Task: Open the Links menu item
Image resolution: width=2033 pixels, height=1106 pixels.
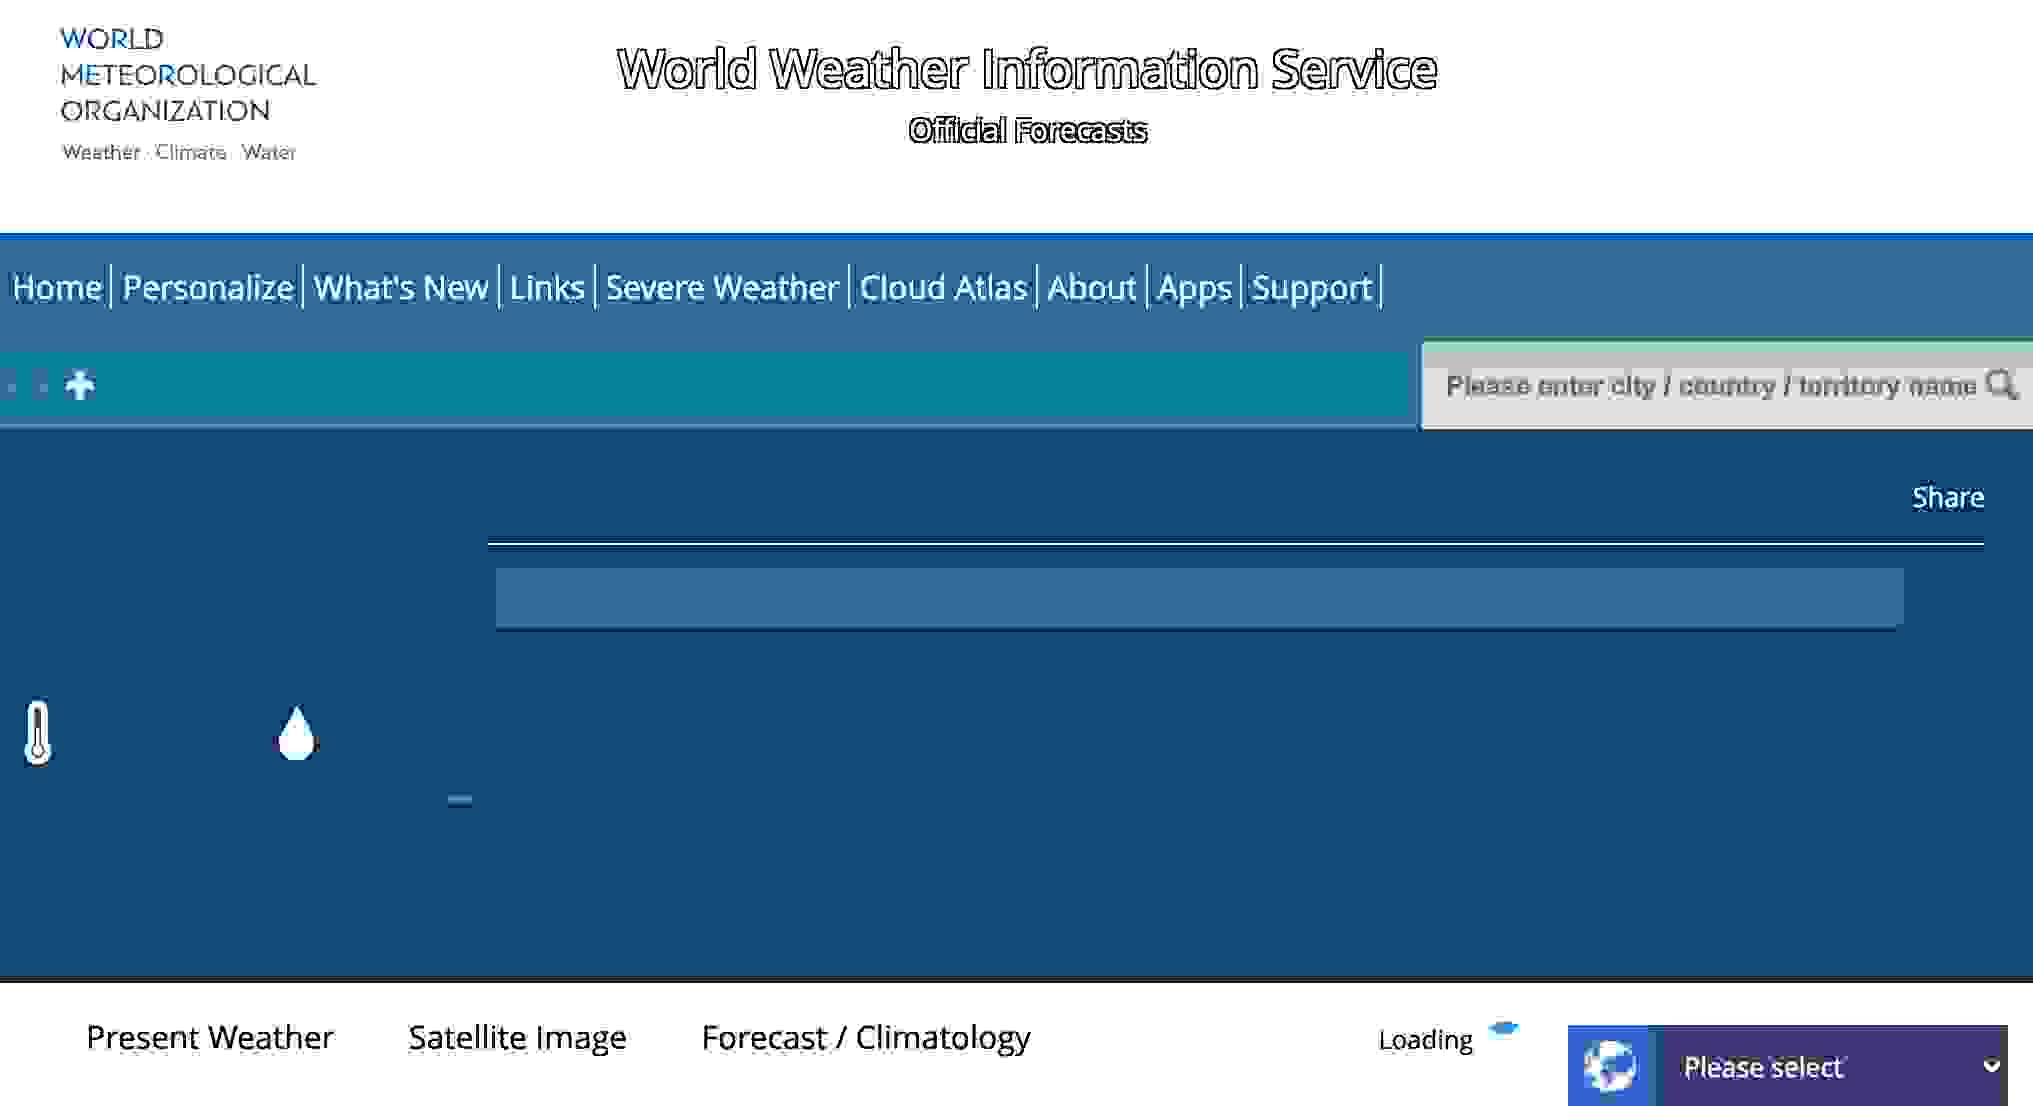Action: coord(547,288)
